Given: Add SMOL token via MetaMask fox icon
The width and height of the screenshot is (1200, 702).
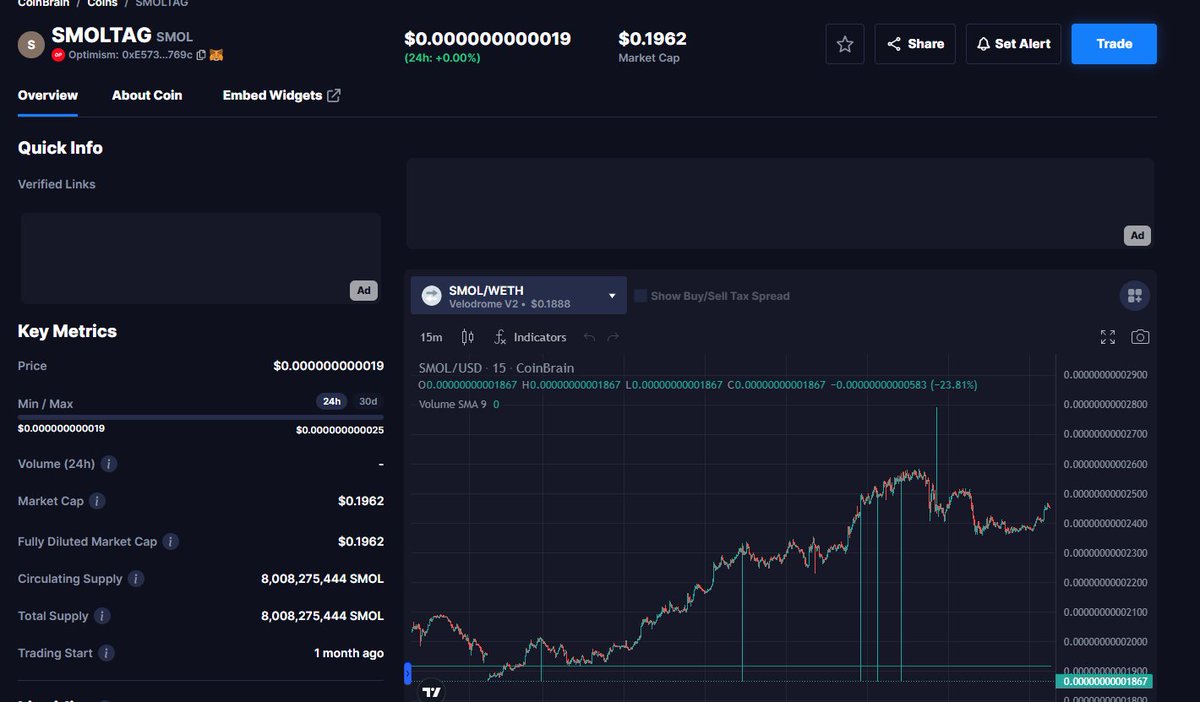Looking at the screenshot, I should 216,55.
